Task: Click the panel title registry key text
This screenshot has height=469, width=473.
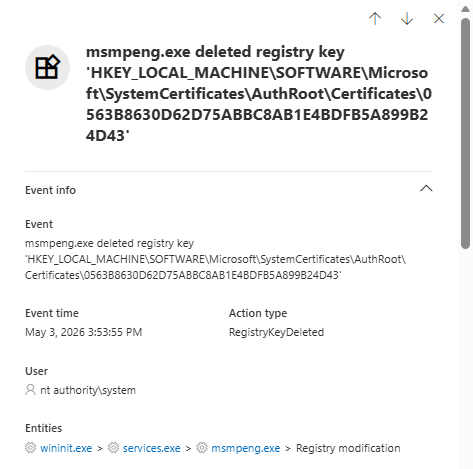Action: [259, 94]
